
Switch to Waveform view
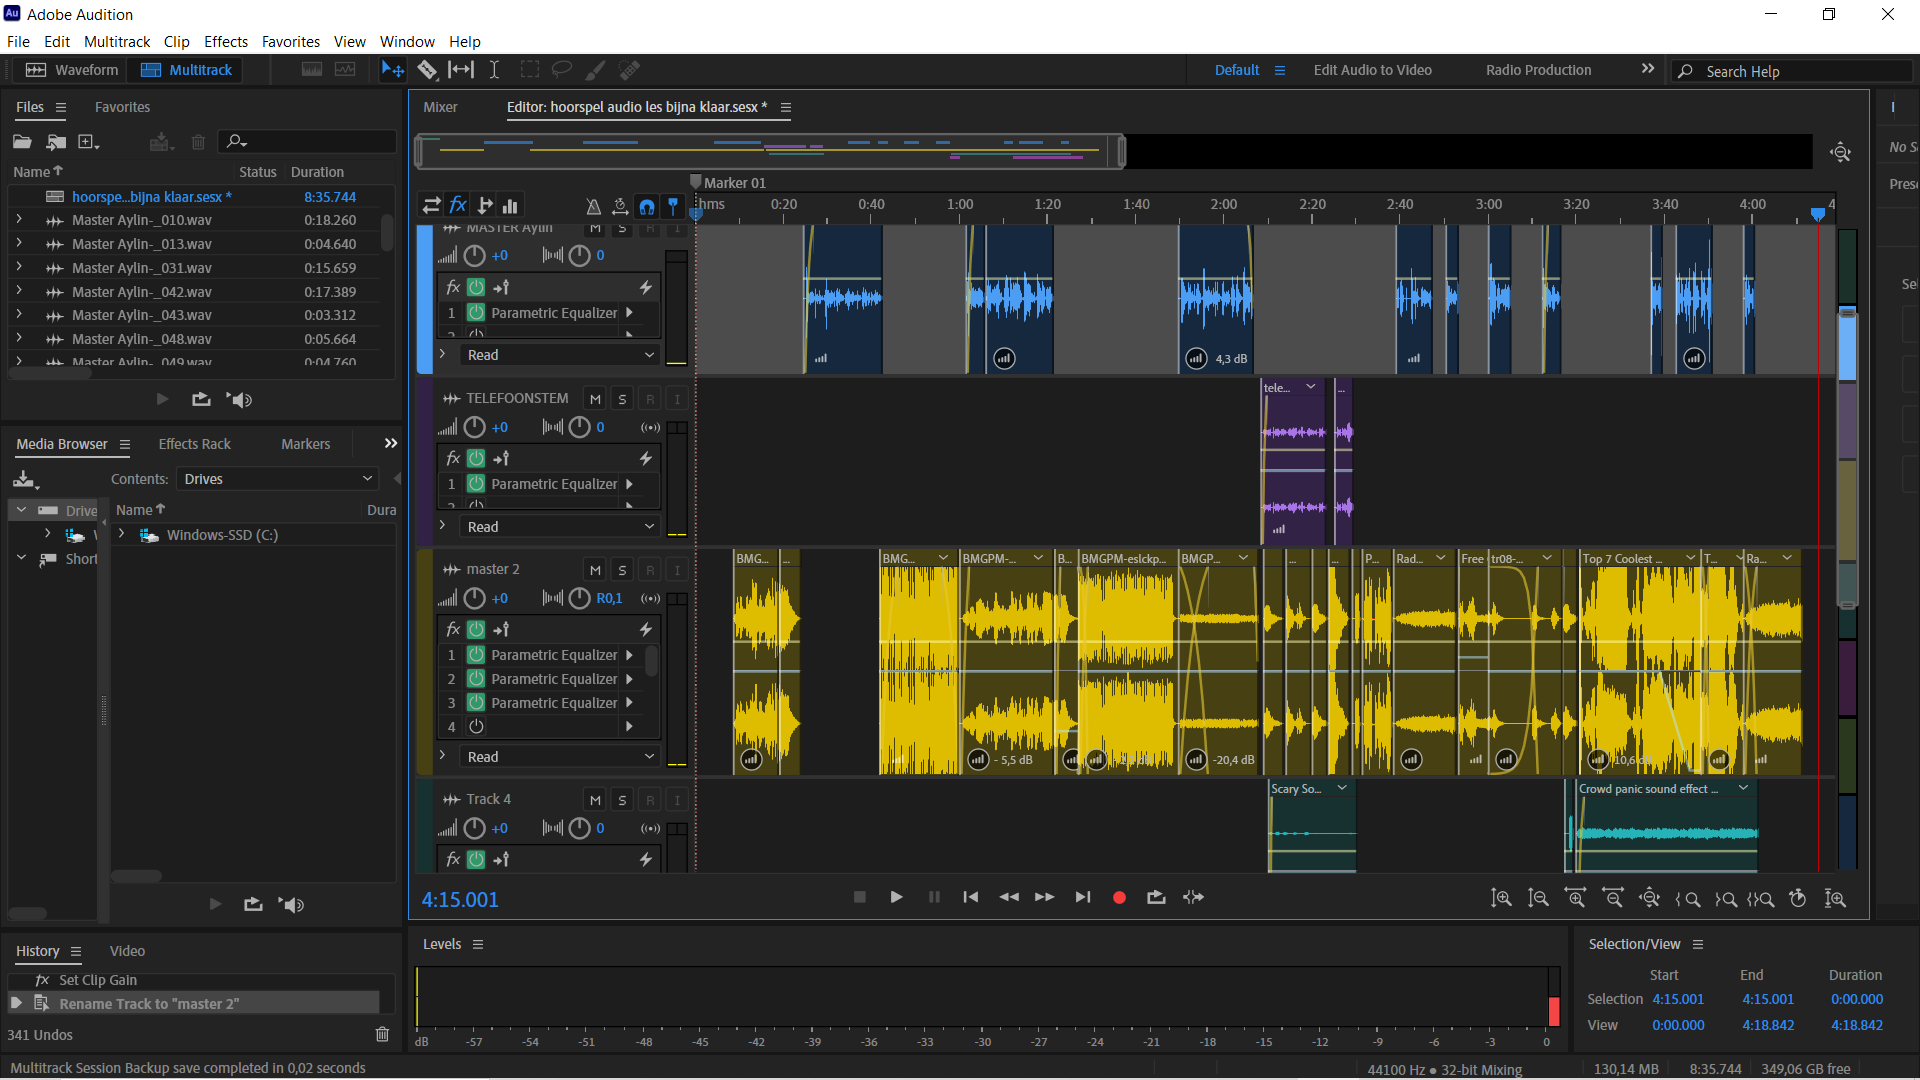71,70
